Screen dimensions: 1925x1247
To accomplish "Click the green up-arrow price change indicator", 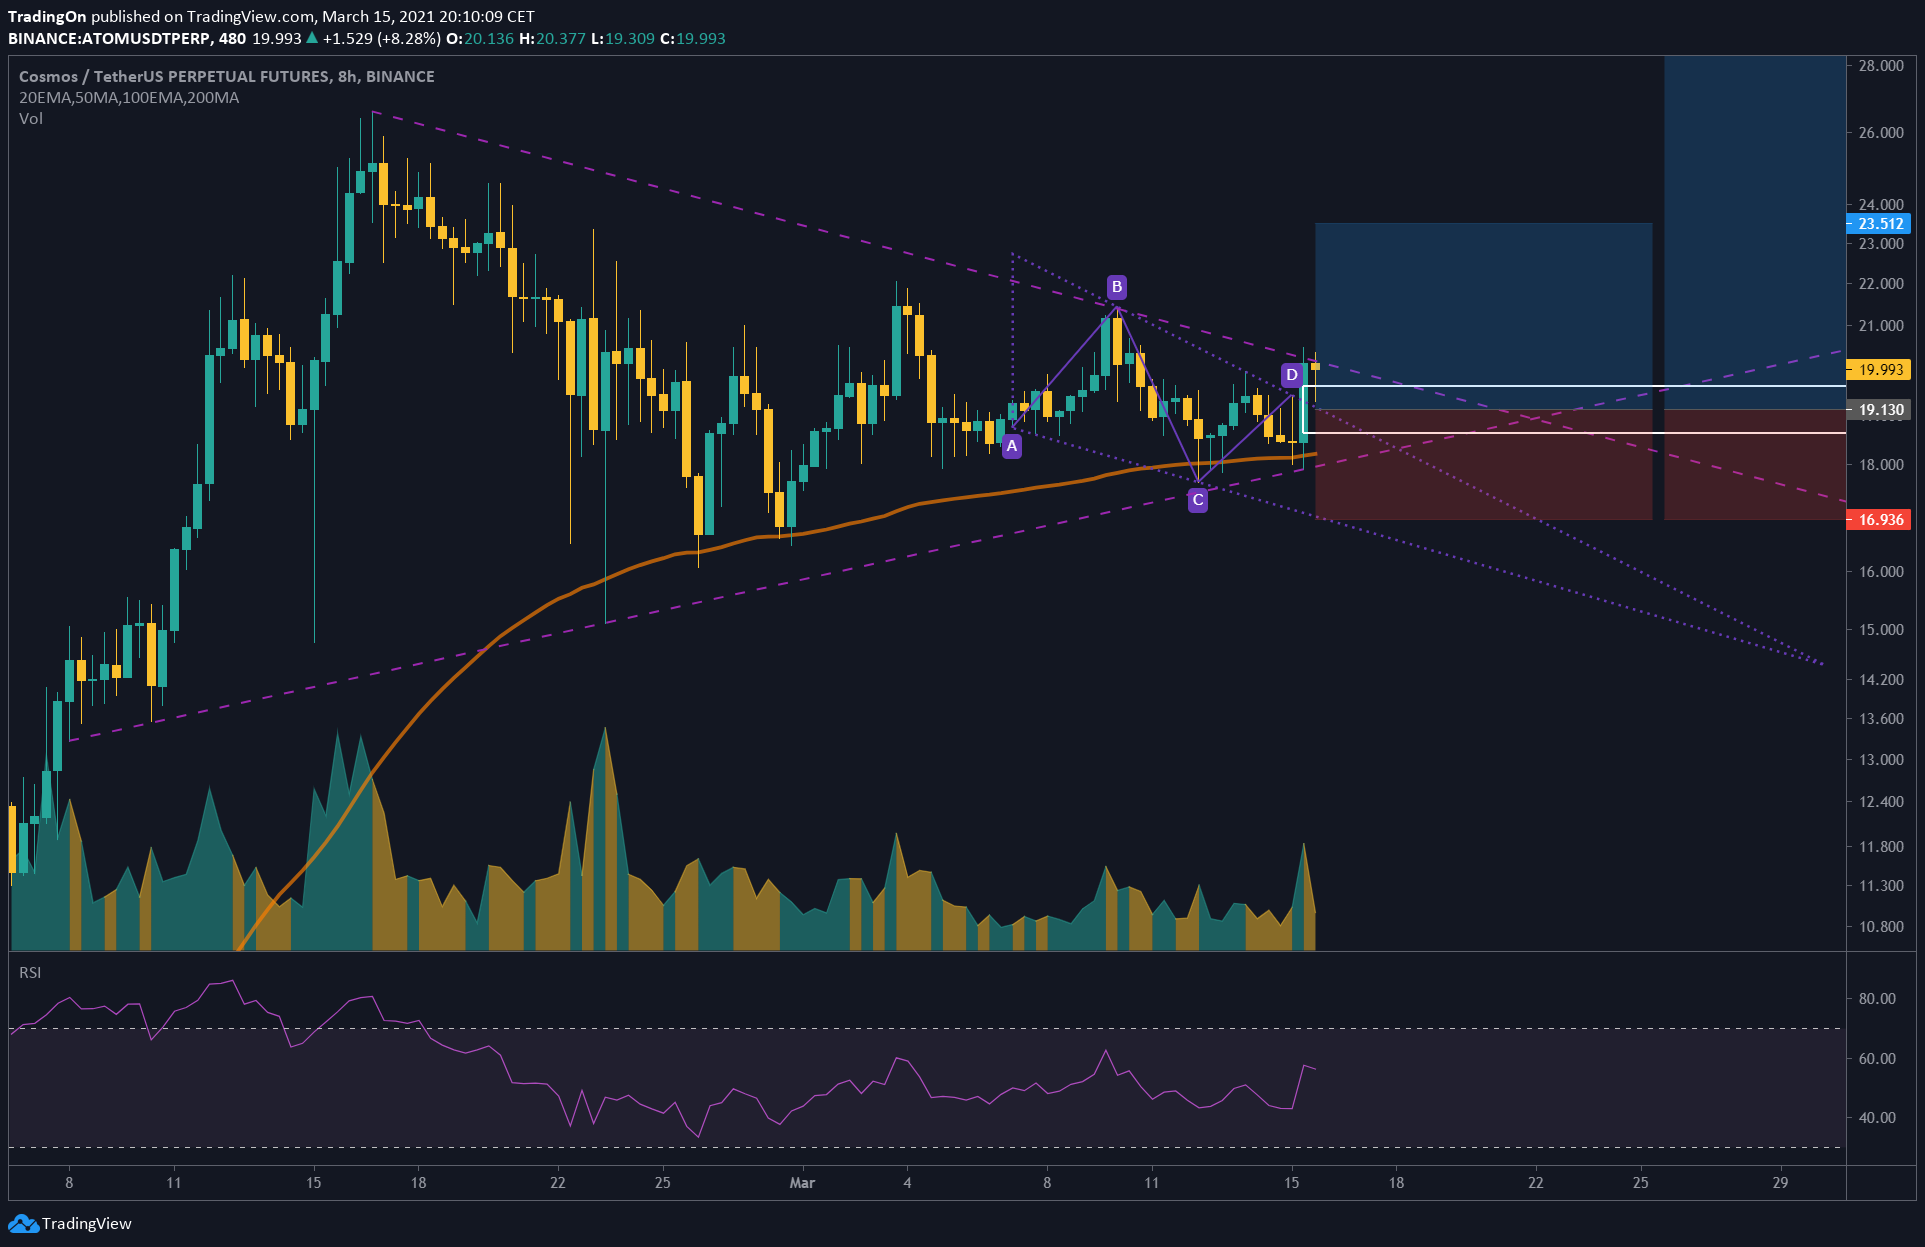I will [x=312, y=38].
